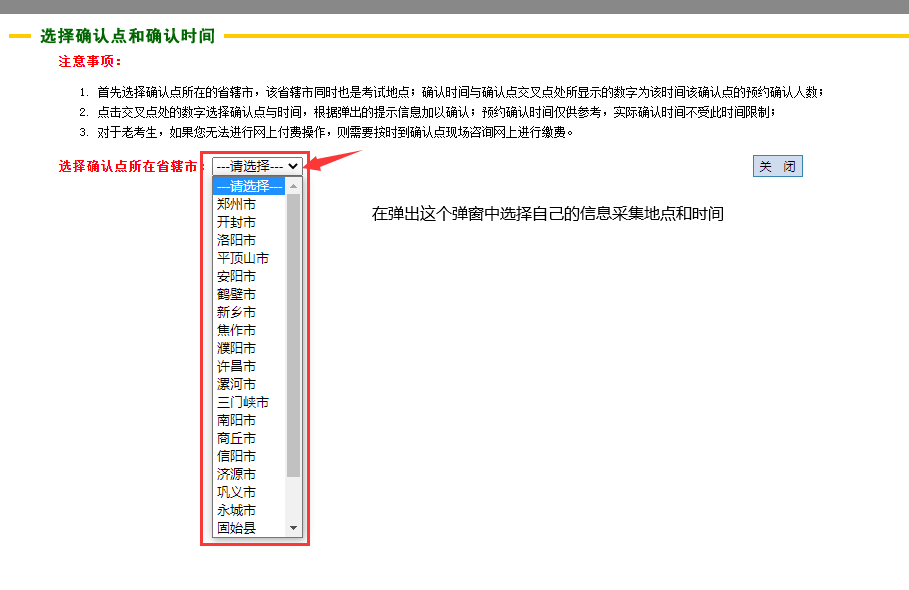The image size is (909, 590).
Task: Pick 焦作市 from the dropdown
Action: [x=237, y=330]
